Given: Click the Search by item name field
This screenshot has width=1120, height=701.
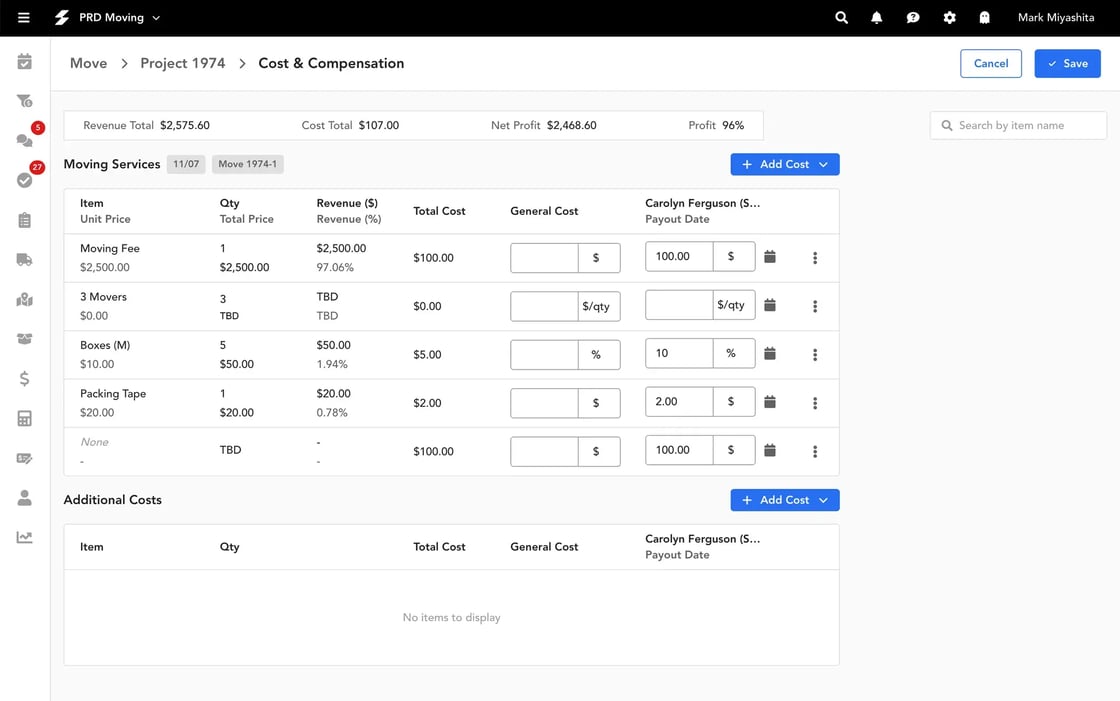Looking at the screenshot, I should [1017, 125].
